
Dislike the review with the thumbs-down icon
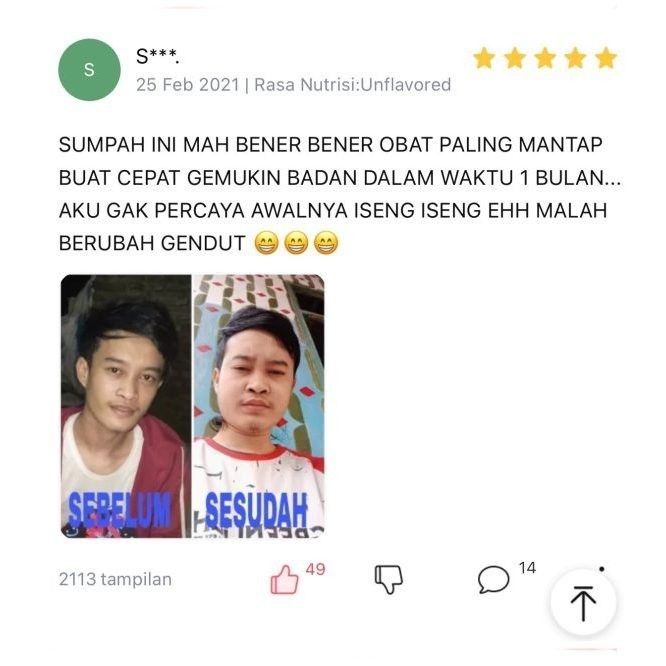coord(389,579)
